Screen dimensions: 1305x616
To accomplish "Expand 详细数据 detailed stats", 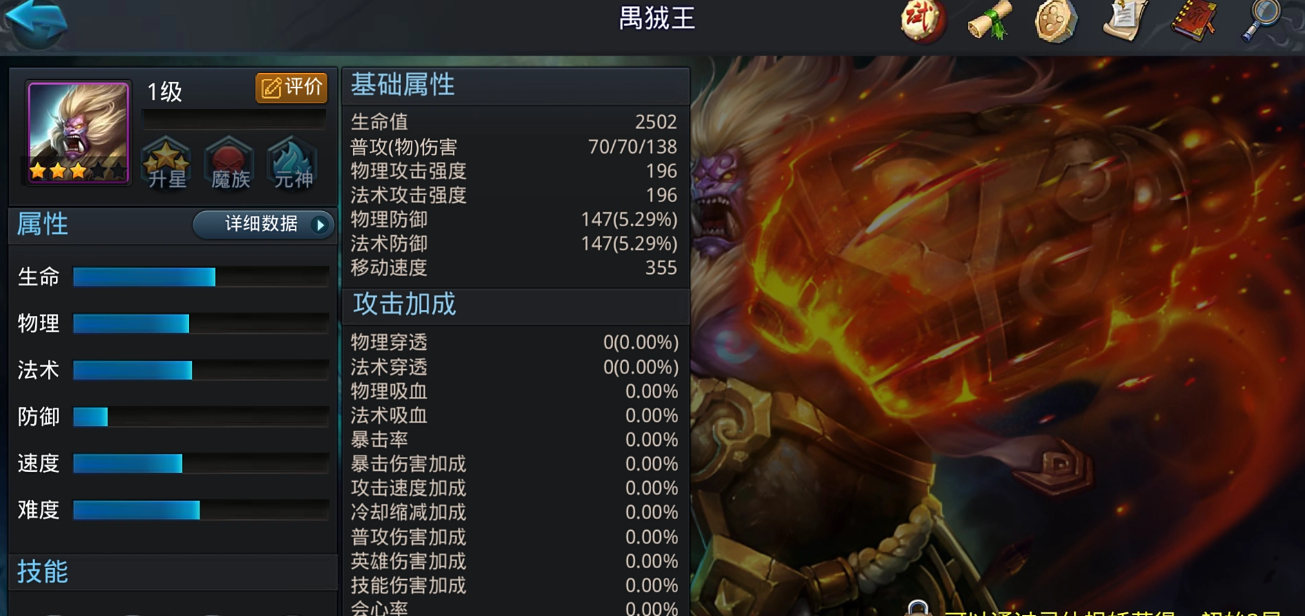I will (x=264, y=224).
